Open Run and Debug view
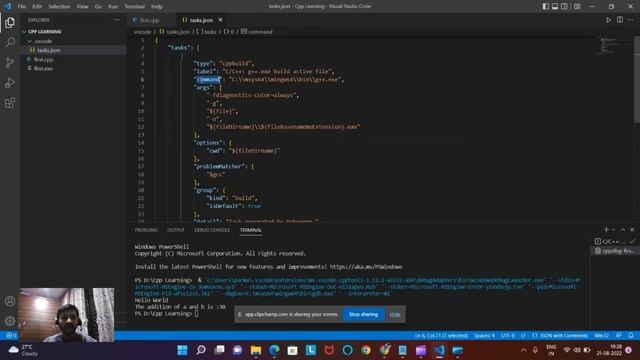 click(x=10, y=82)
